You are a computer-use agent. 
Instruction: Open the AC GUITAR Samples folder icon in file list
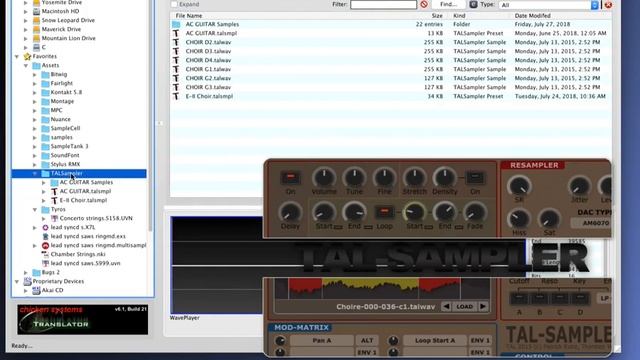point(176,24)
